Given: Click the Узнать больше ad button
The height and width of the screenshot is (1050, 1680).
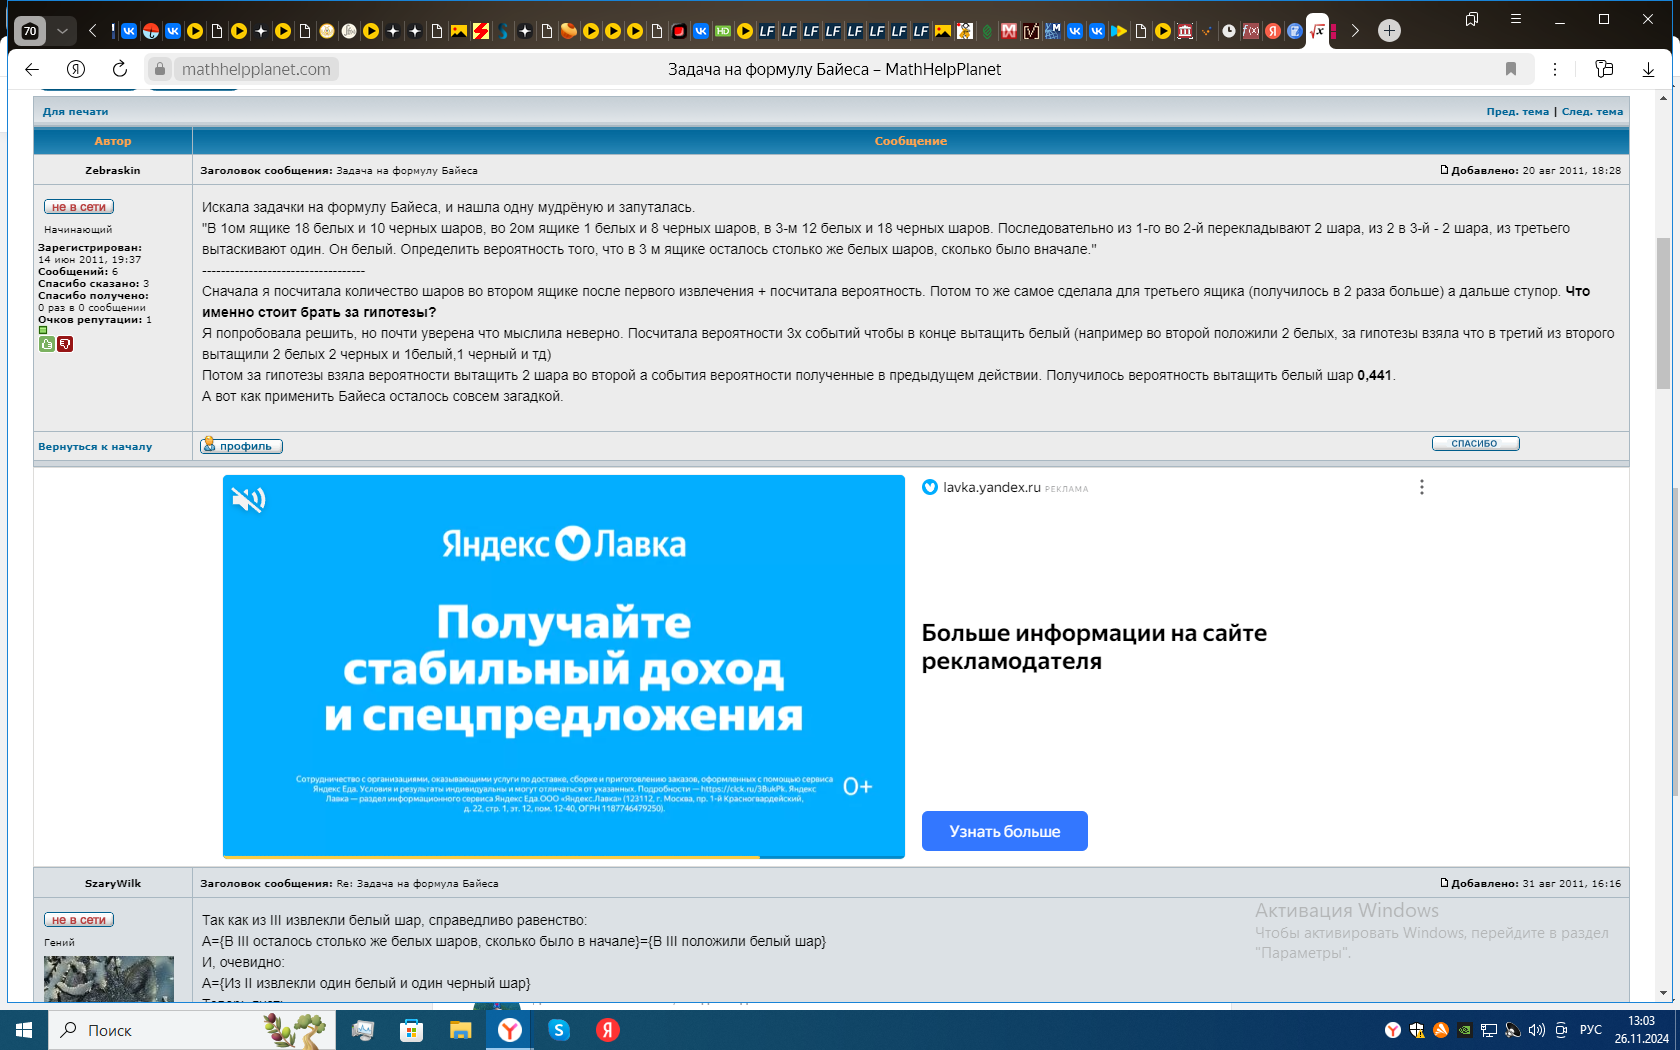Looking at the screenshot, I should (x=1004, y=831).
